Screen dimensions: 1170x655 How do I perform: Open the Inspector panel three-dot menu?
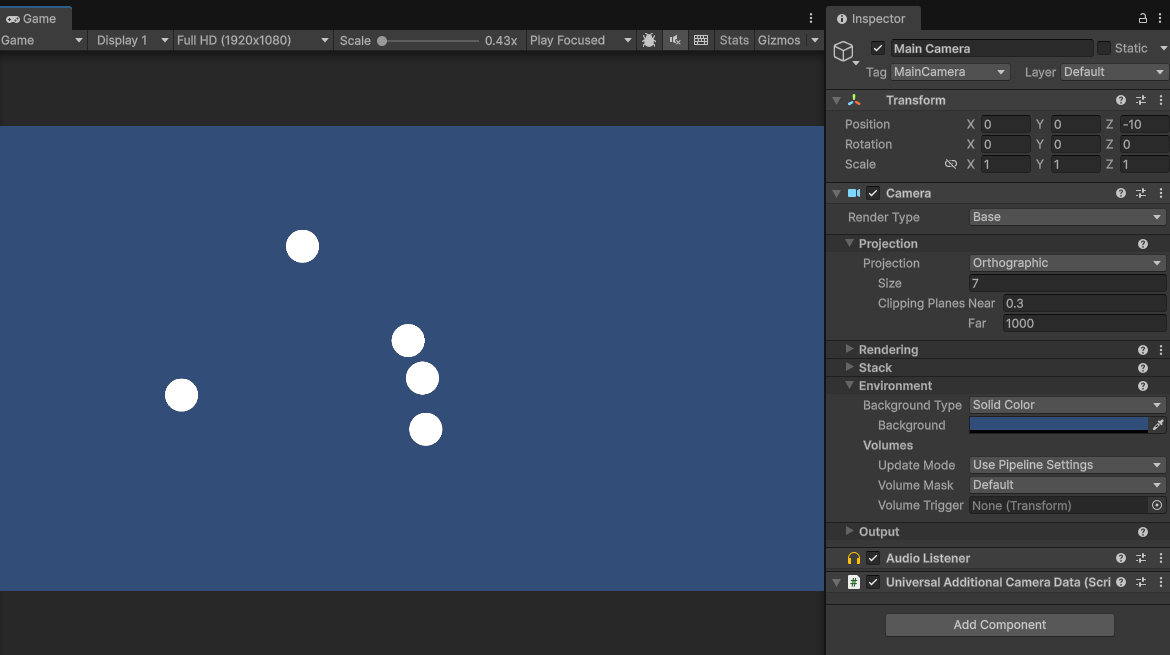tap(1160, 19)
